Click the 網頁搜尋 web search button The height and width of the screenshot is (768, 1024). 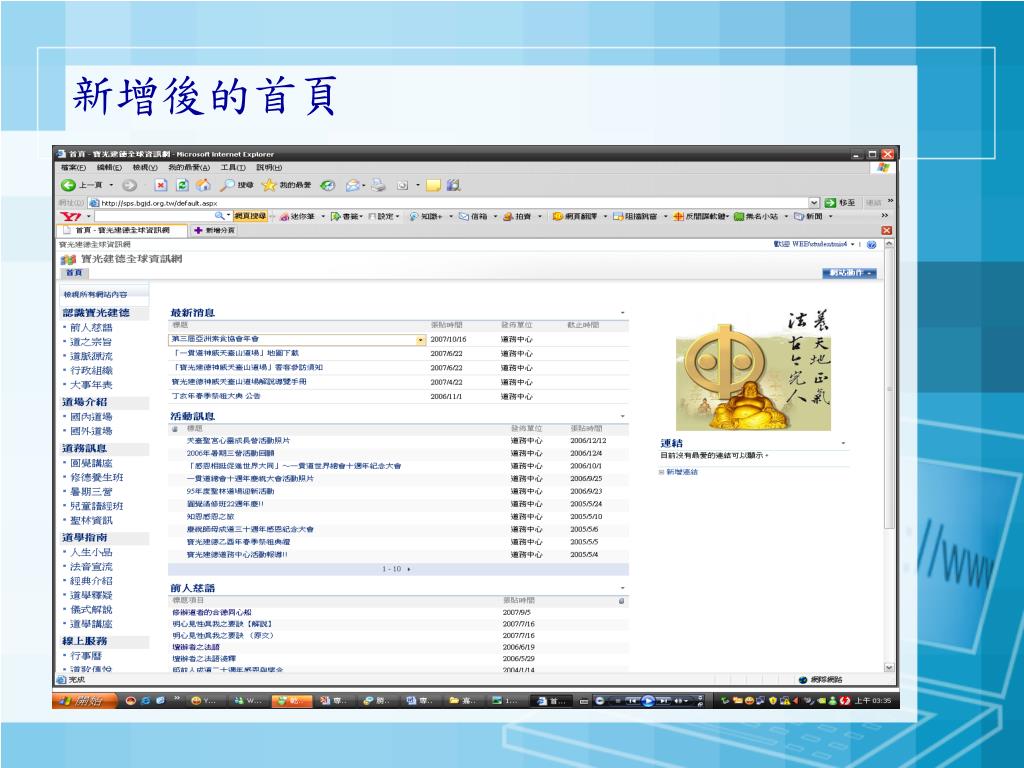[x=251, y=216]
